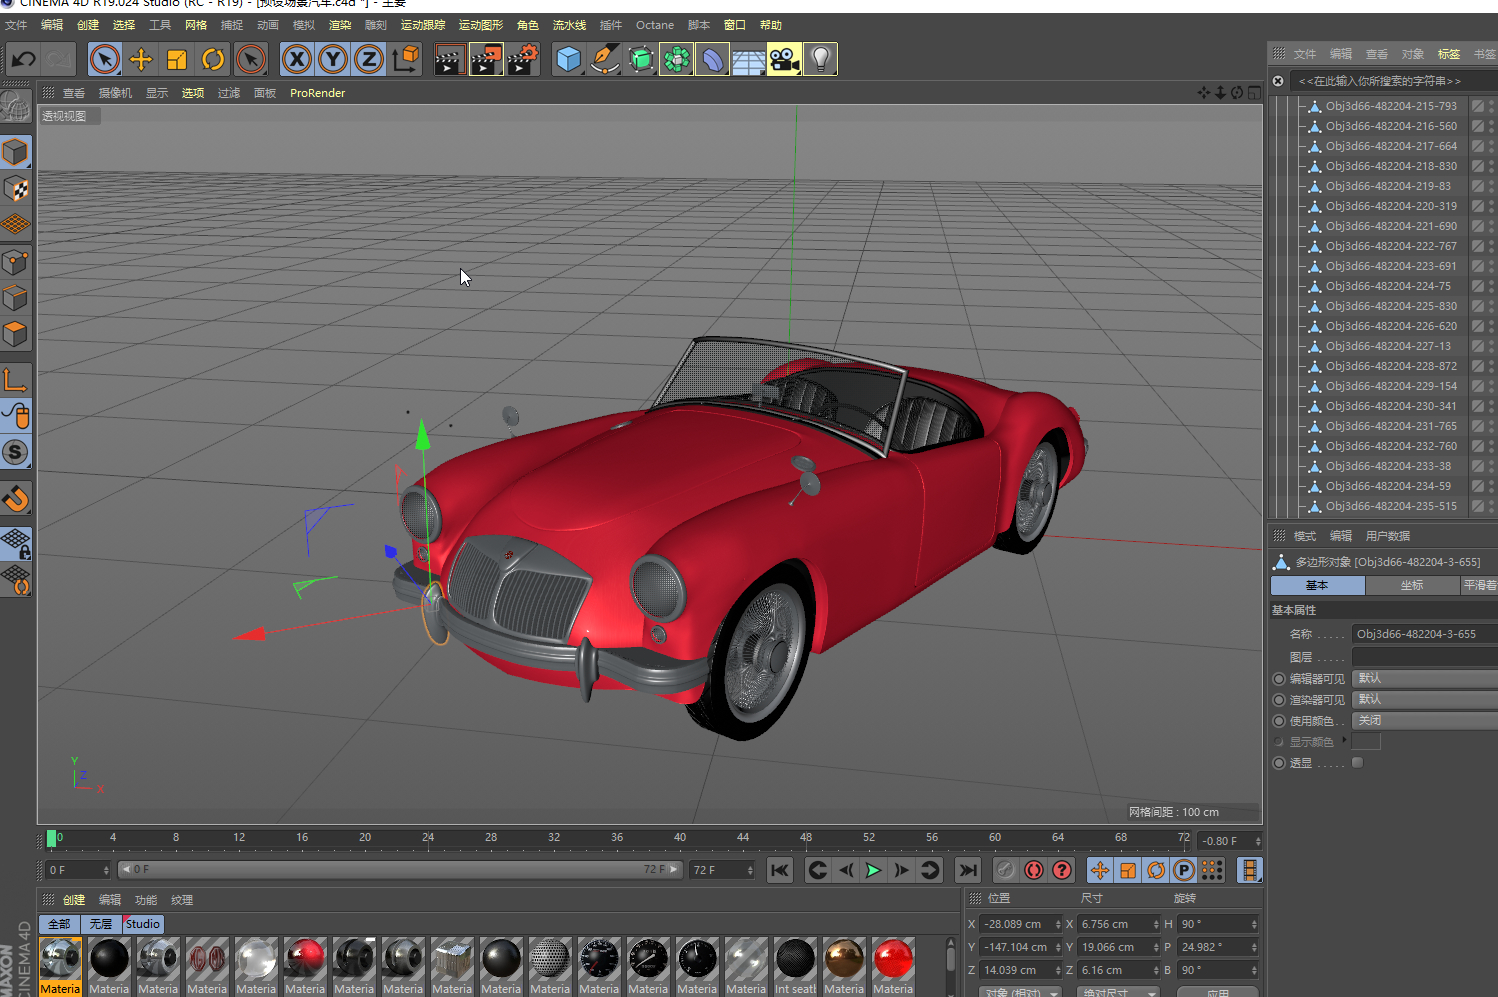Activate the Move tool
This screenshot has height=997, width=1498.
[x=141, y=60]
